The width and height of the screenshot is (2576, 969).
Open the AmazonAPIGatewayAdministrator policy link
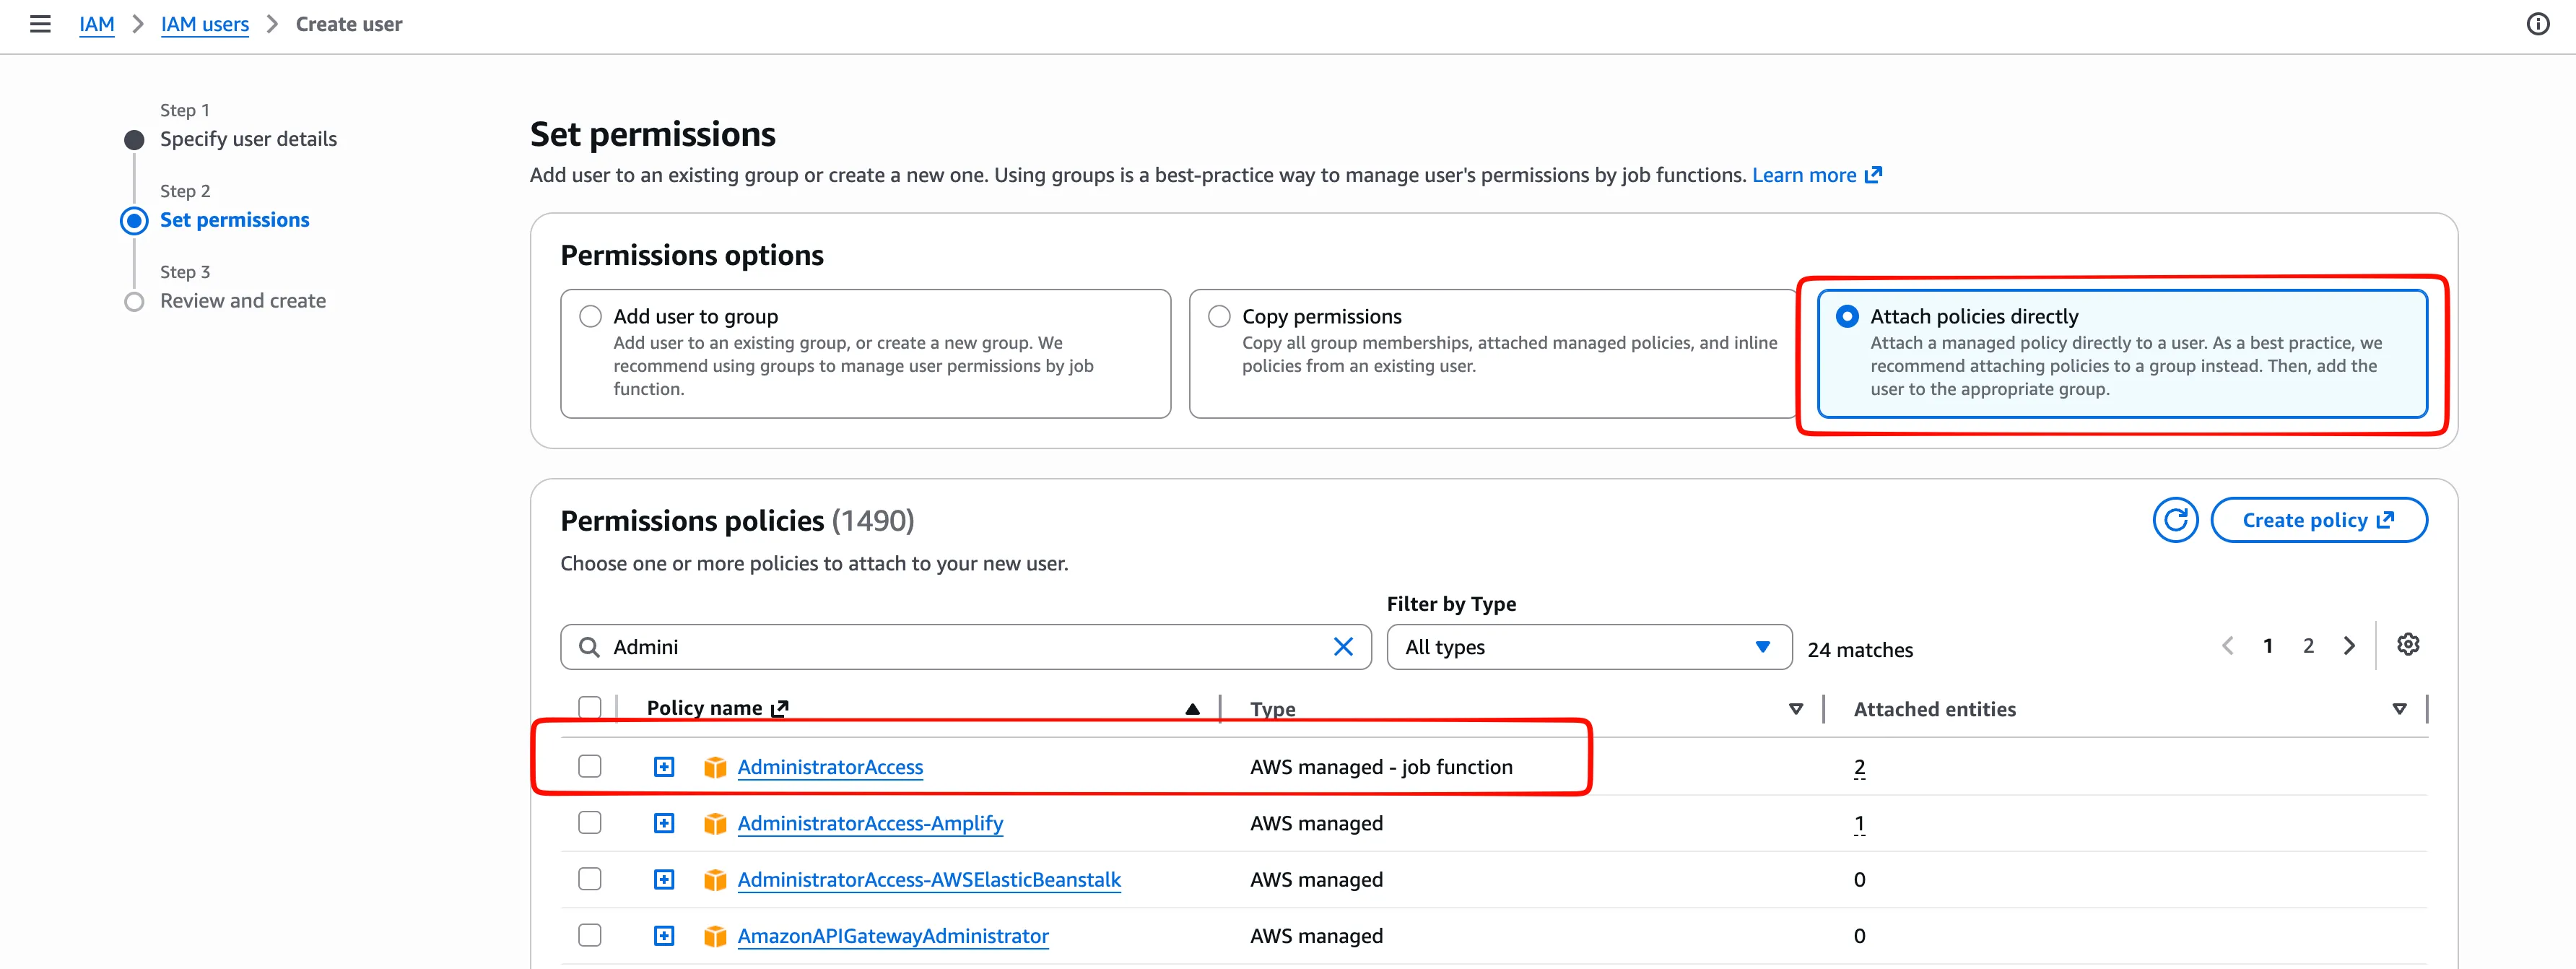[x=893, y=936]
